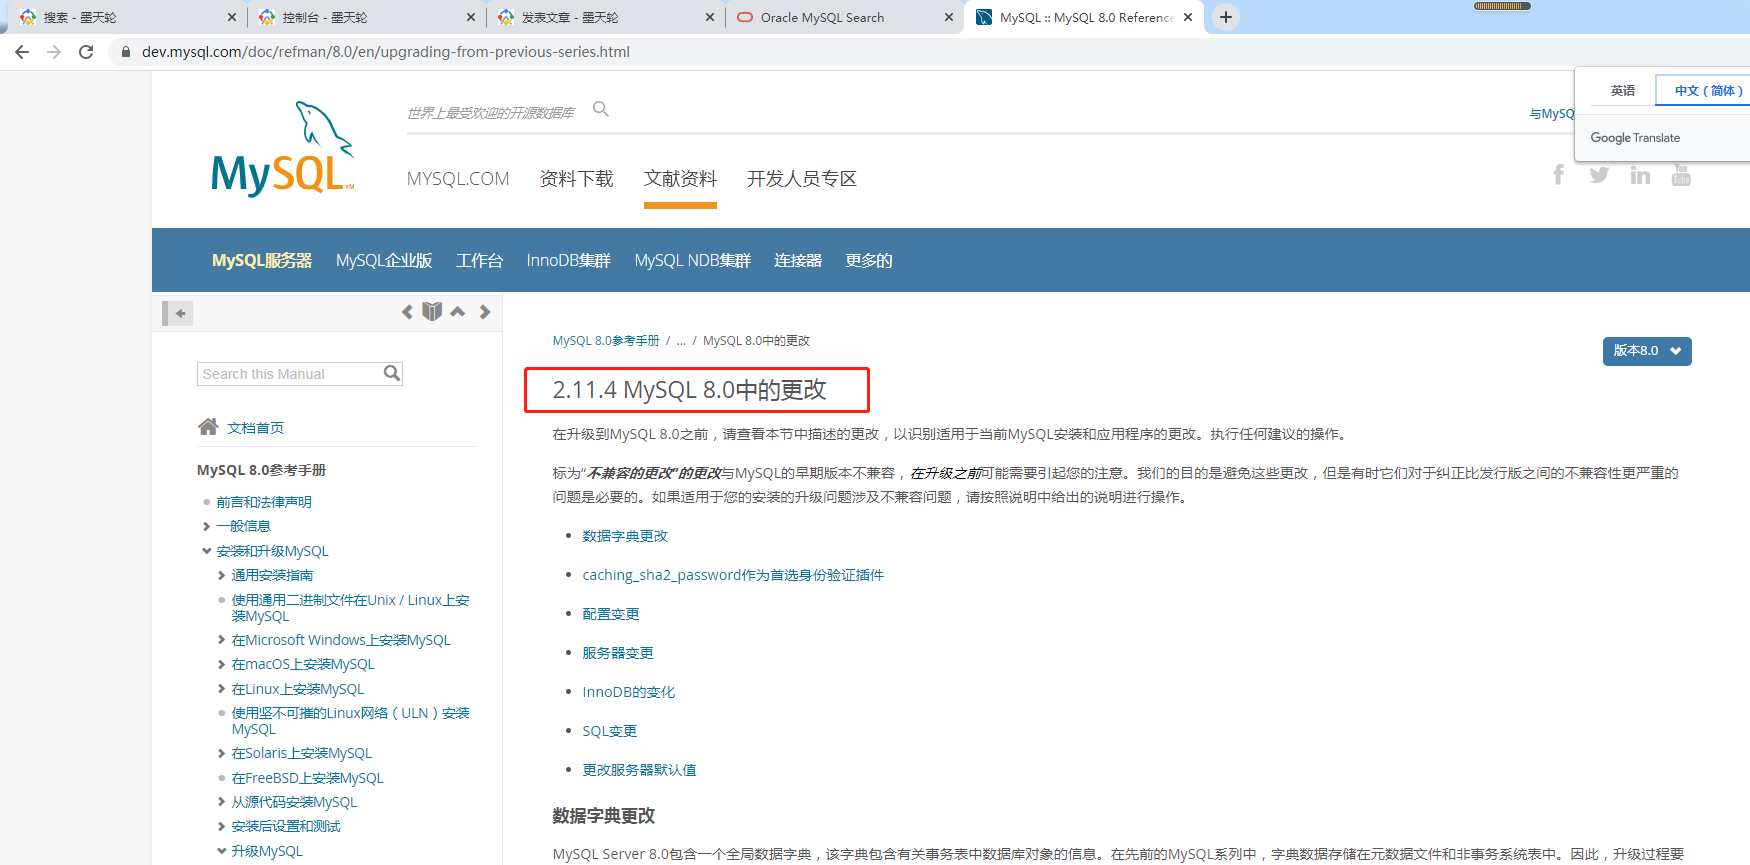Reload the page with refresh icon
This screenshot has width=1750, height=865.
[x=86, y=52]
